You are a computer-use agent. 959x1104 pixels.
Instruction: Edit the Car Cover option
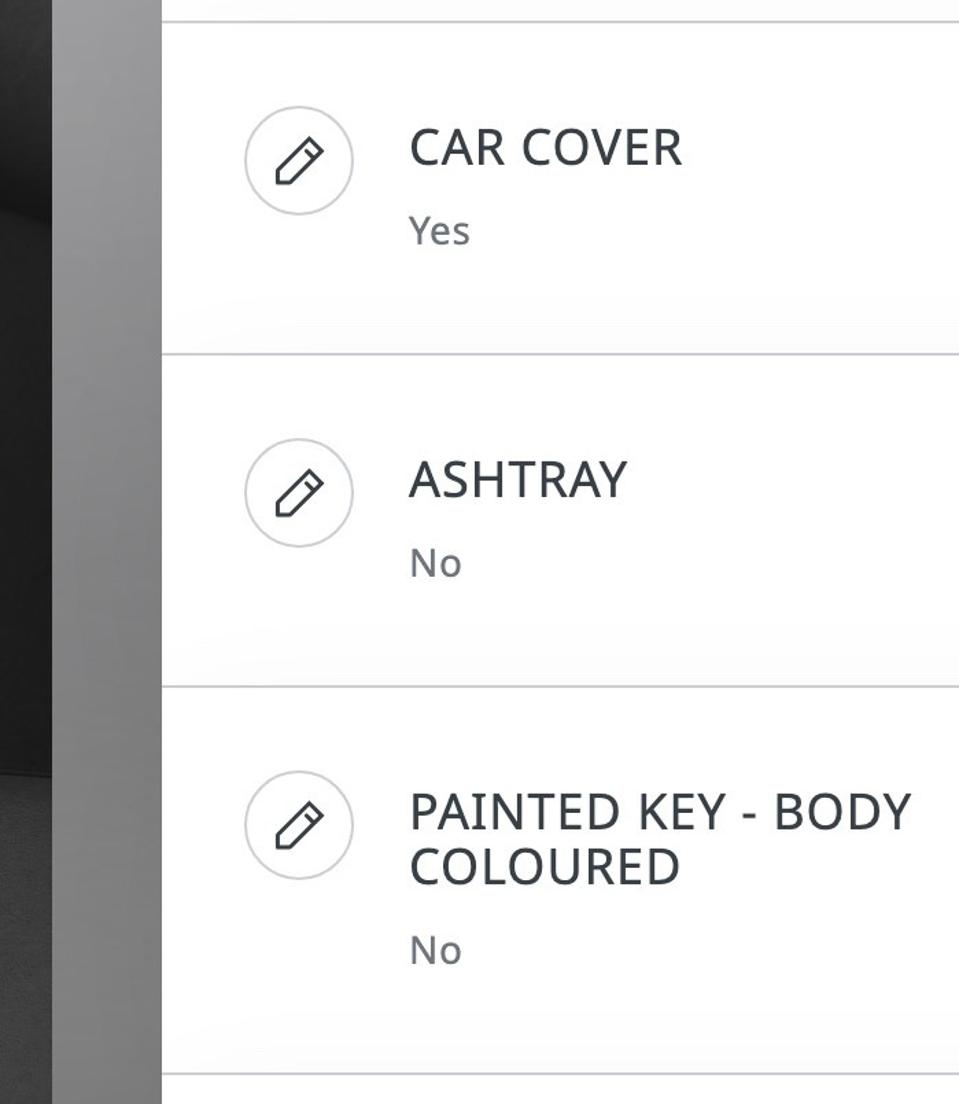coord(299,161)
